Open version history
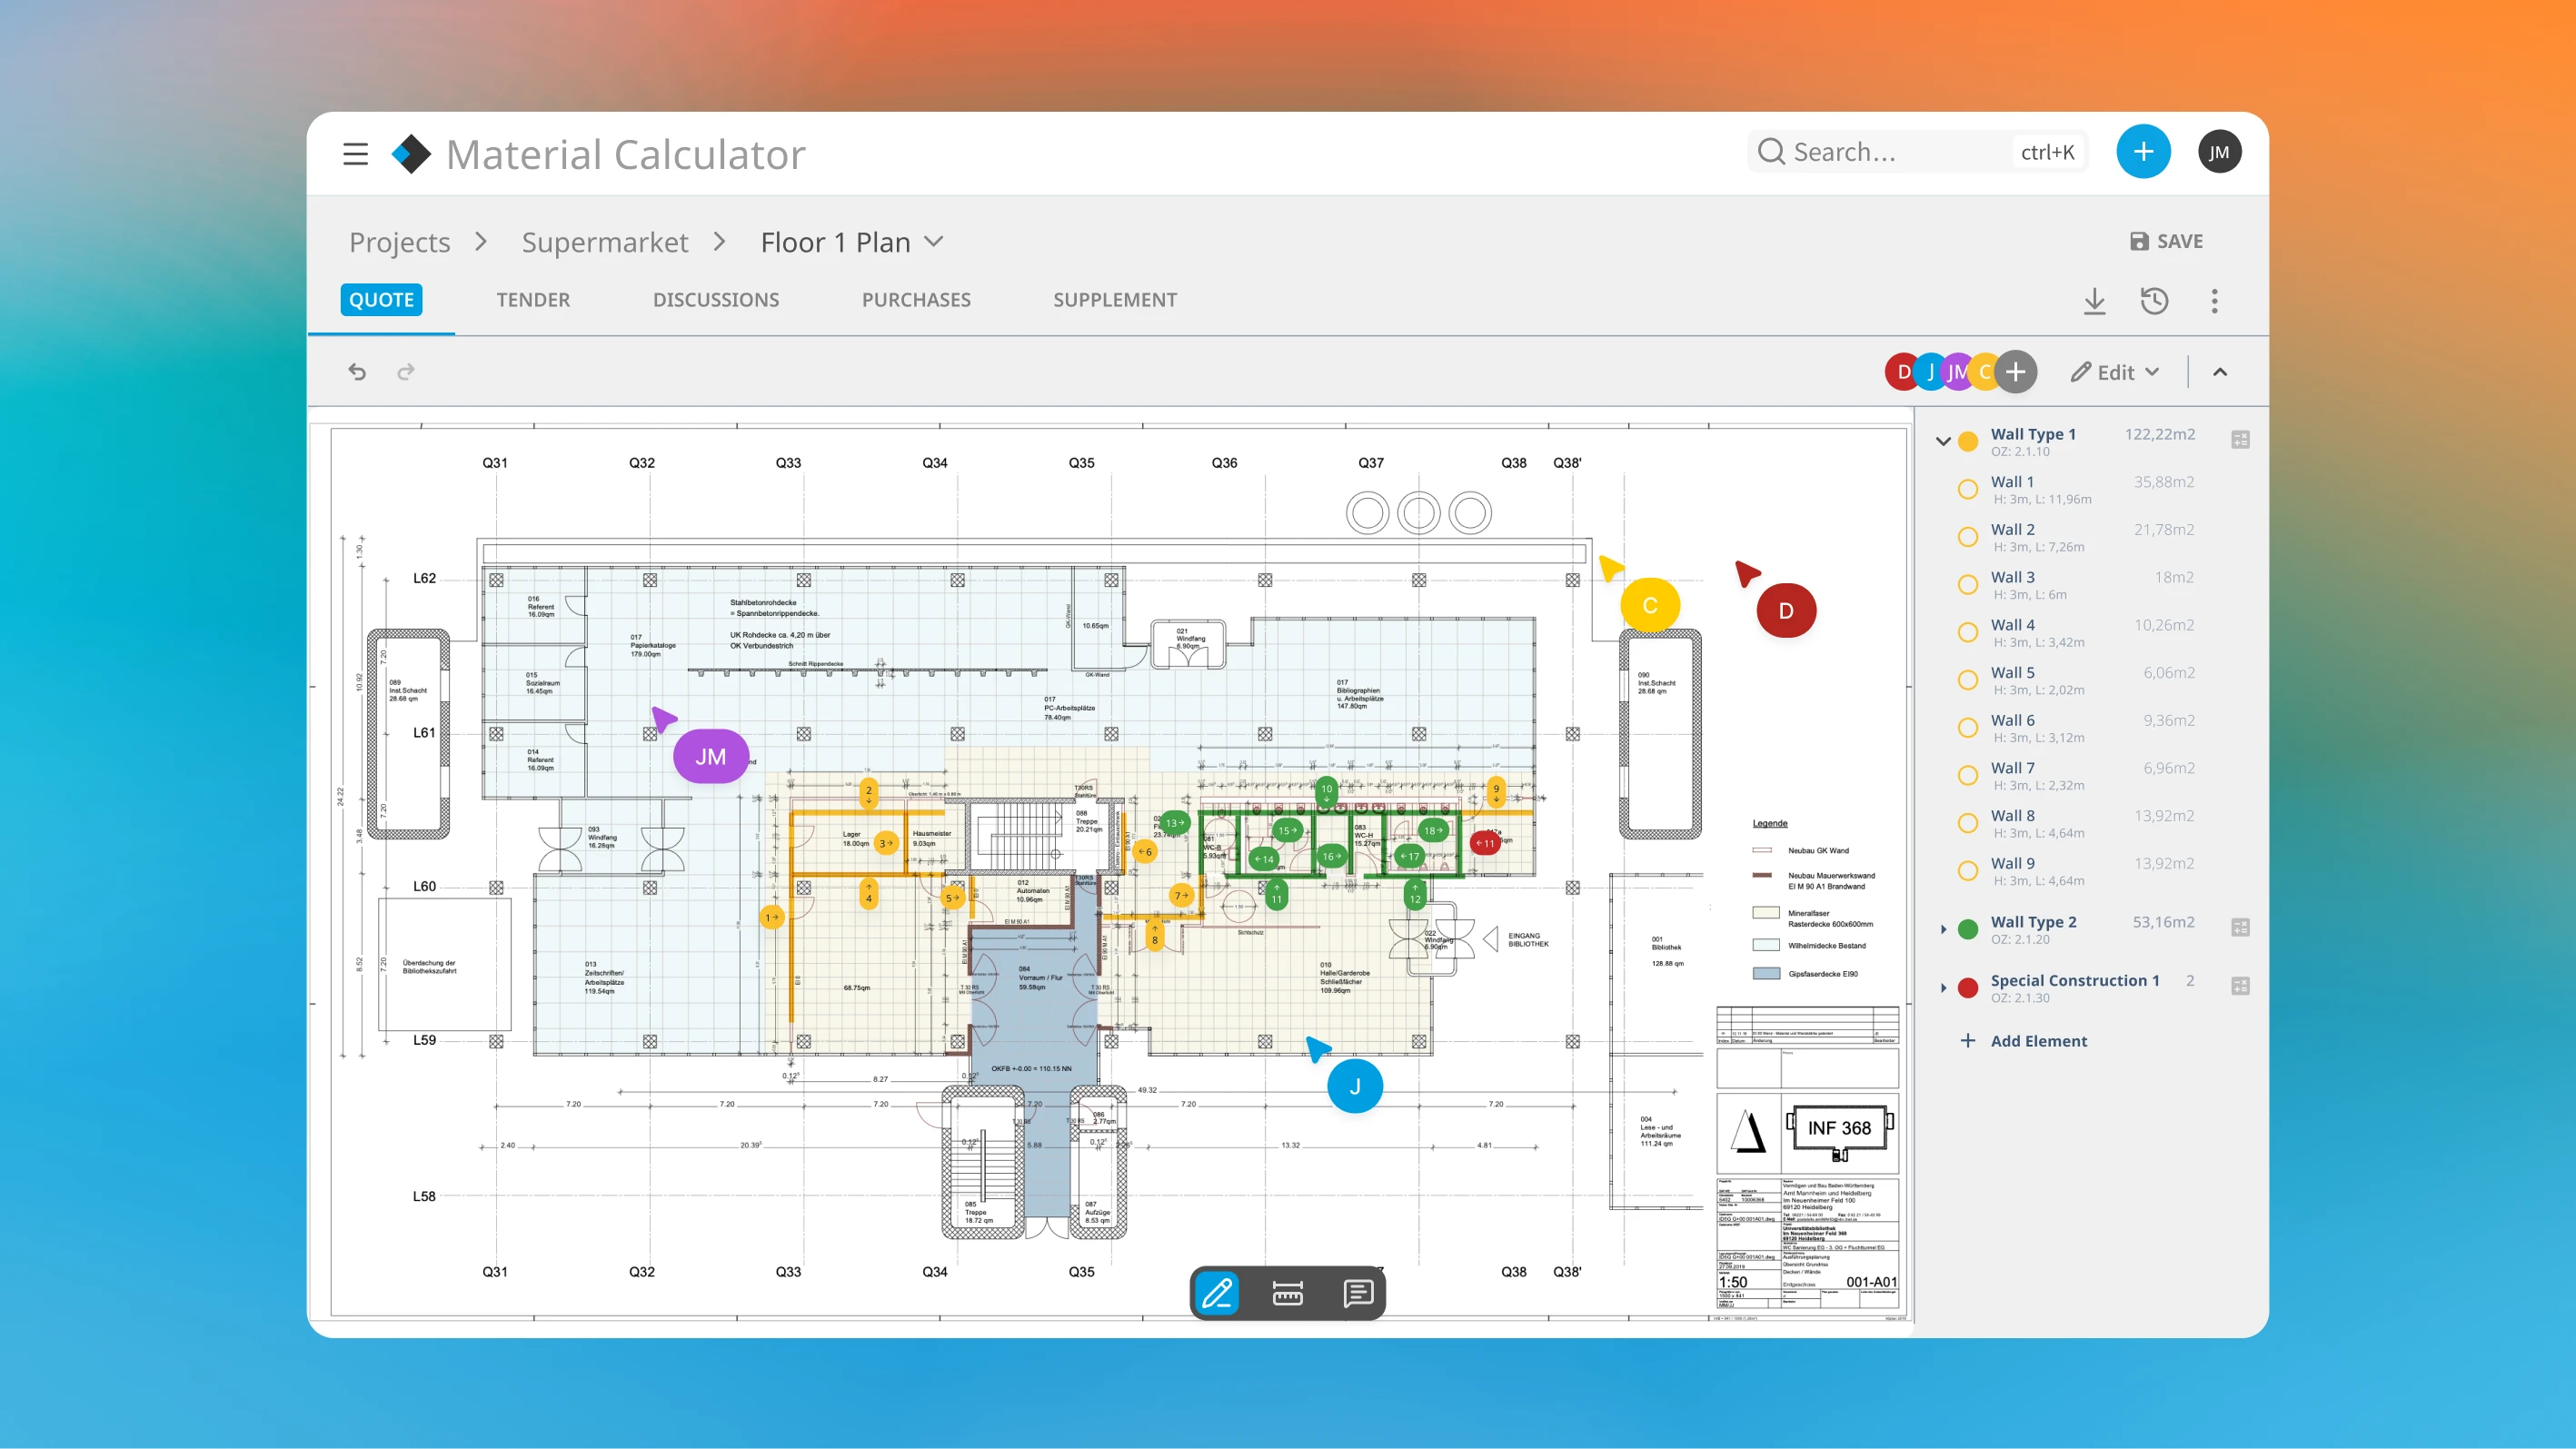 coord(2155,300)
